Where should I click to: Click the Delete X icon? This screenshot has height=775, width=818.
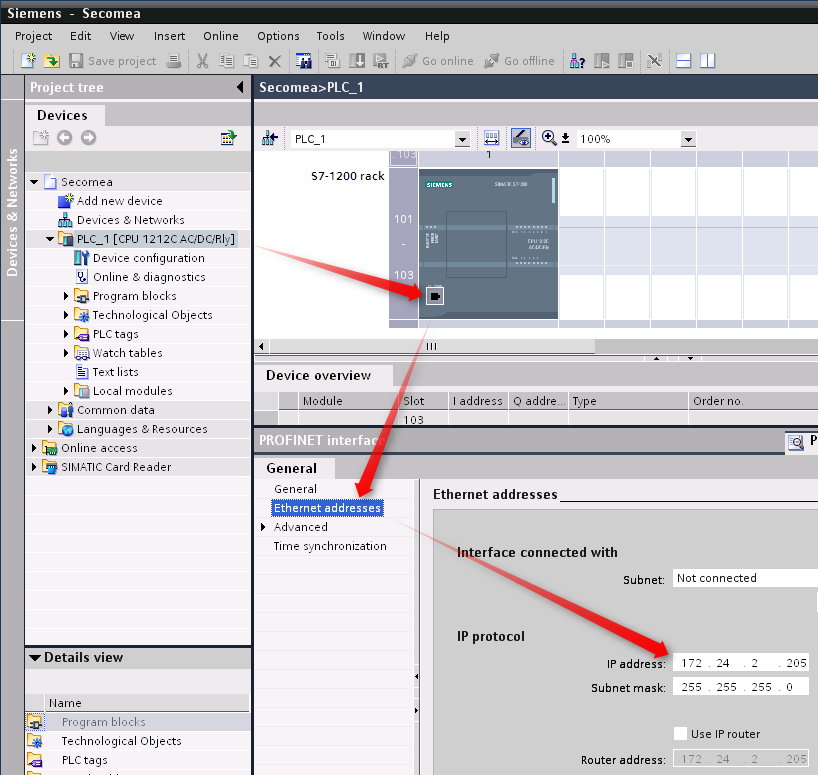(275, 61)
